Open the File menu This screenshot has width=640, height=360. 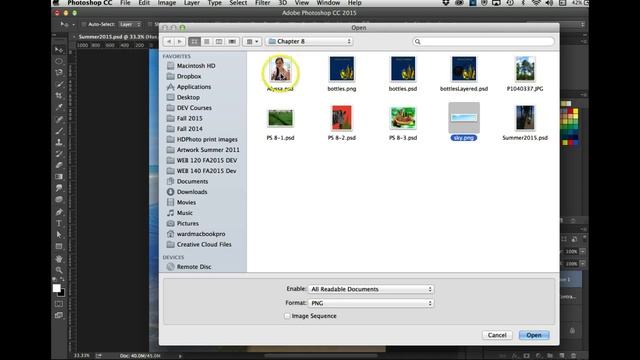tap(125, 3)
